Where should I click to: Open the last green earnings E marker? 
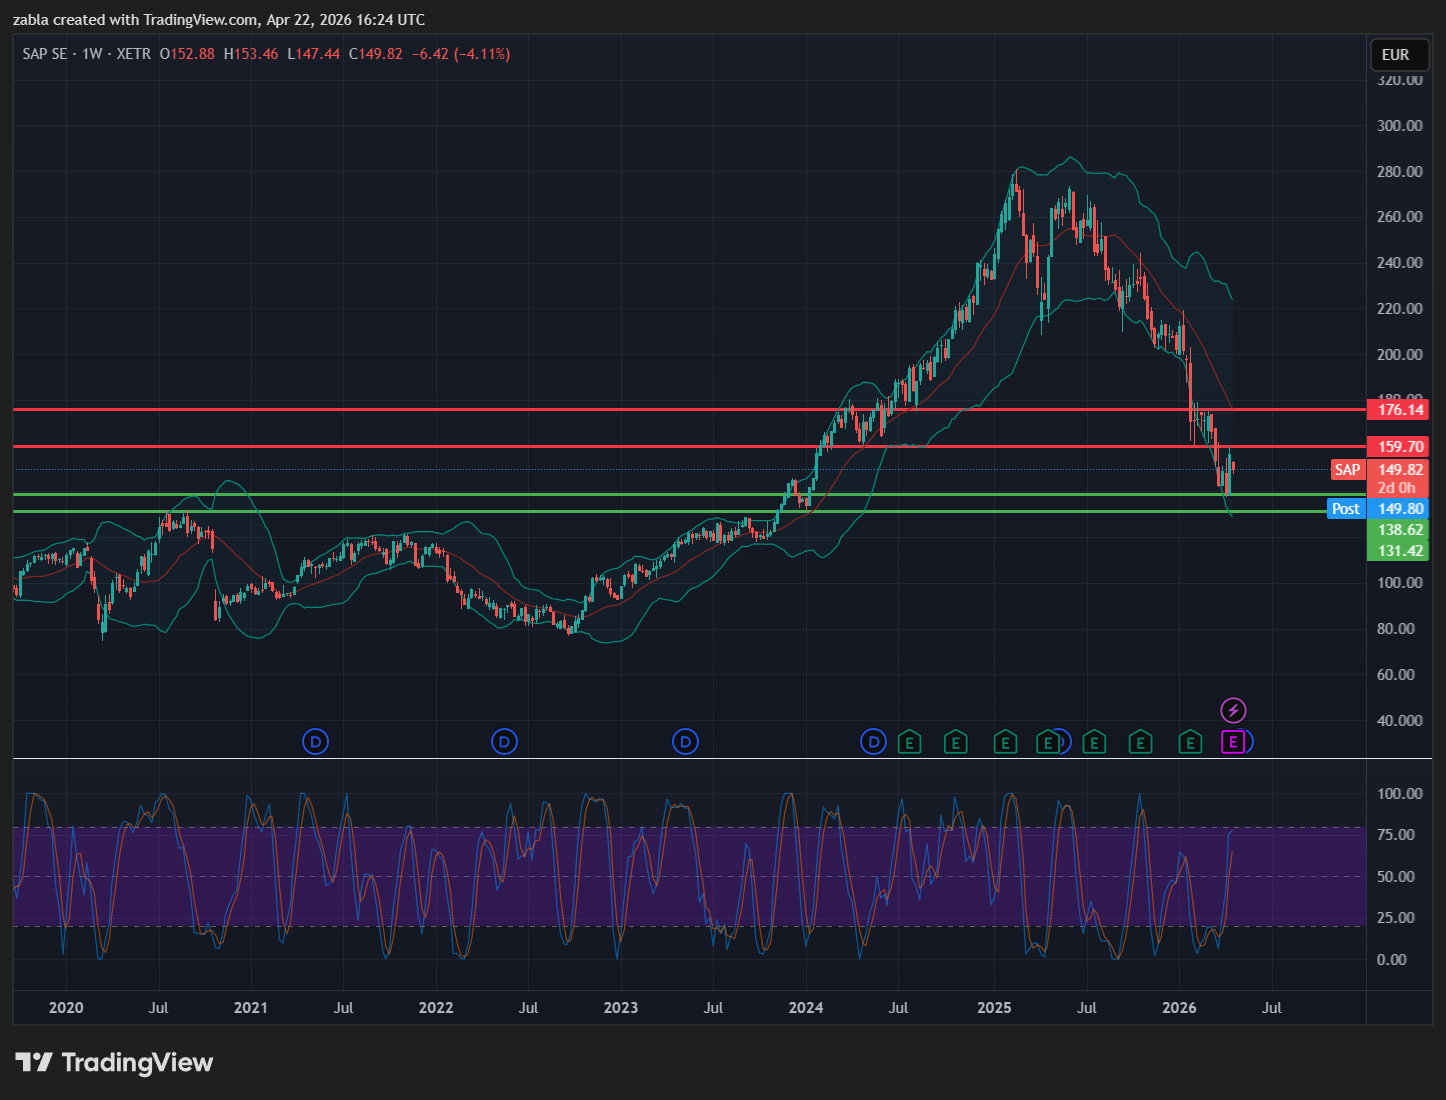(x=1189, y=742)
